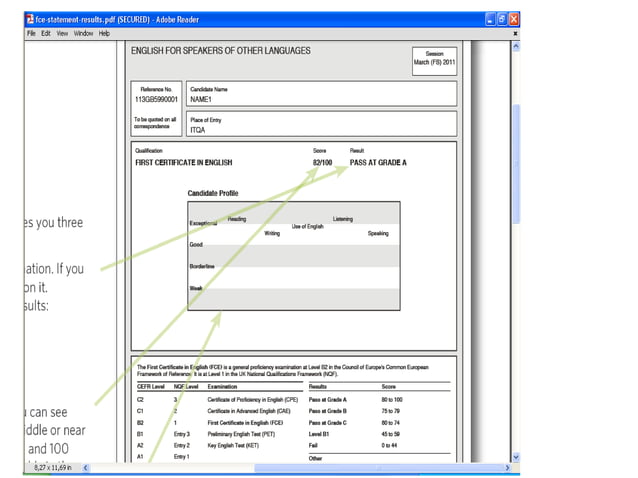Viewport: 638px width, 478px height.
Task: Click the horizontal scrollbar thumb
Action: point(379,467)
